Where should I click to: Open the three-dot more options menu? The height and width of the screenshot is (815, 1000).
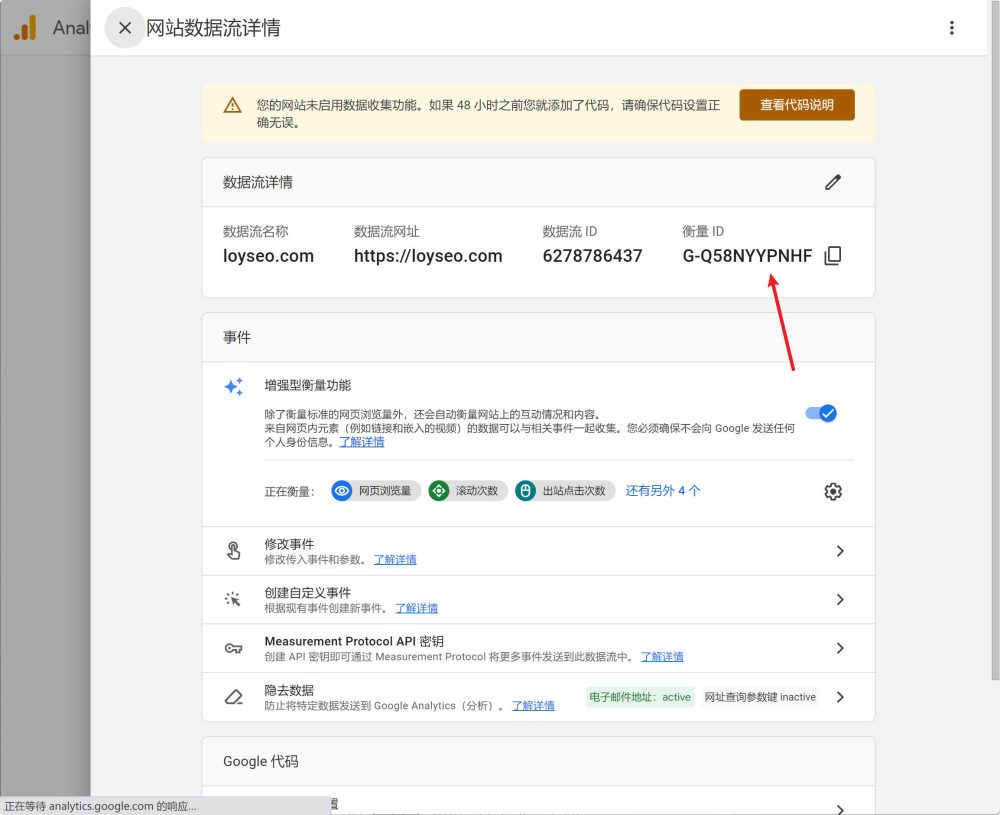click(x=952, y=28)
